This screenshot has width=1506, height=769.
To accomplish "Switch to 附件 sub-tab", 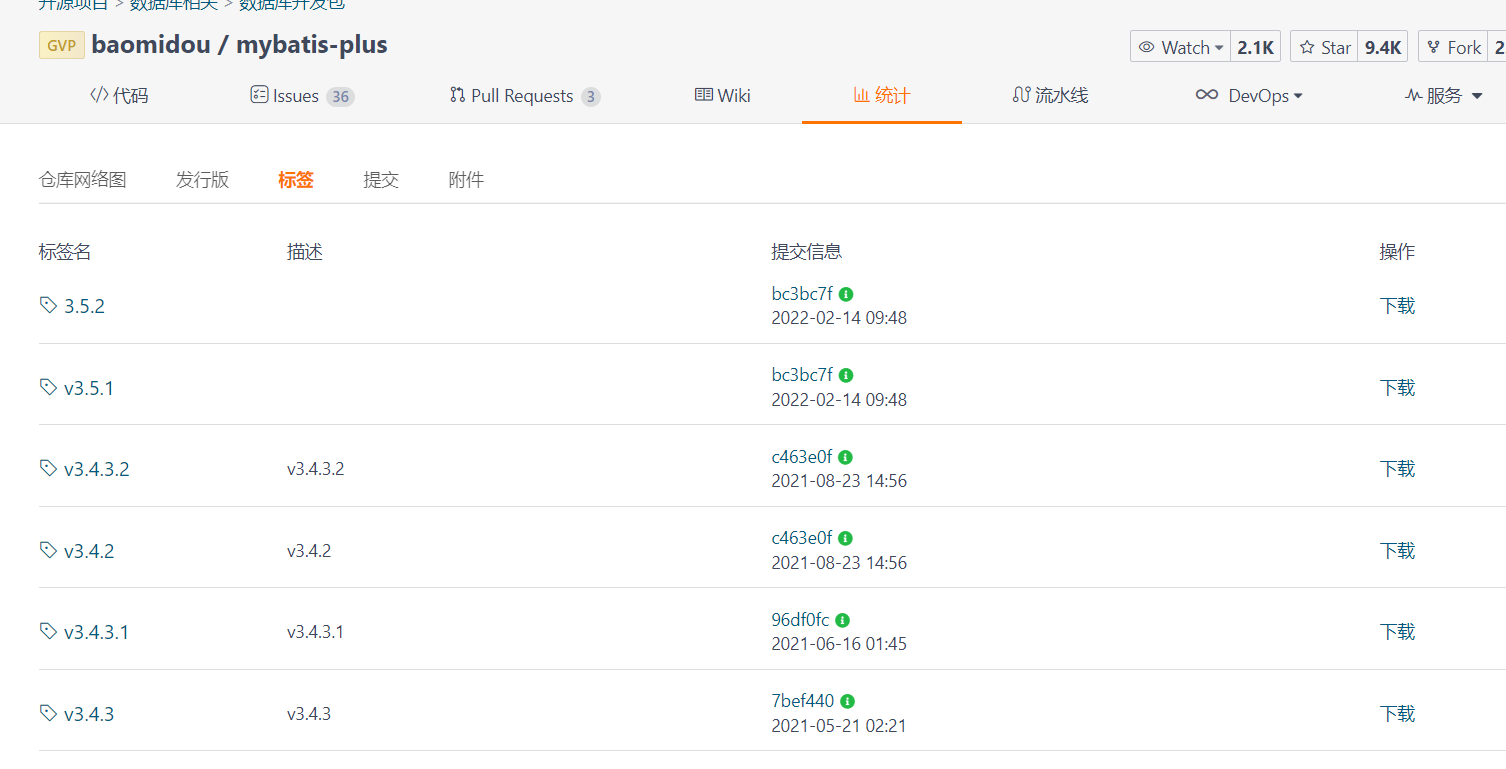I will [466, 180].
